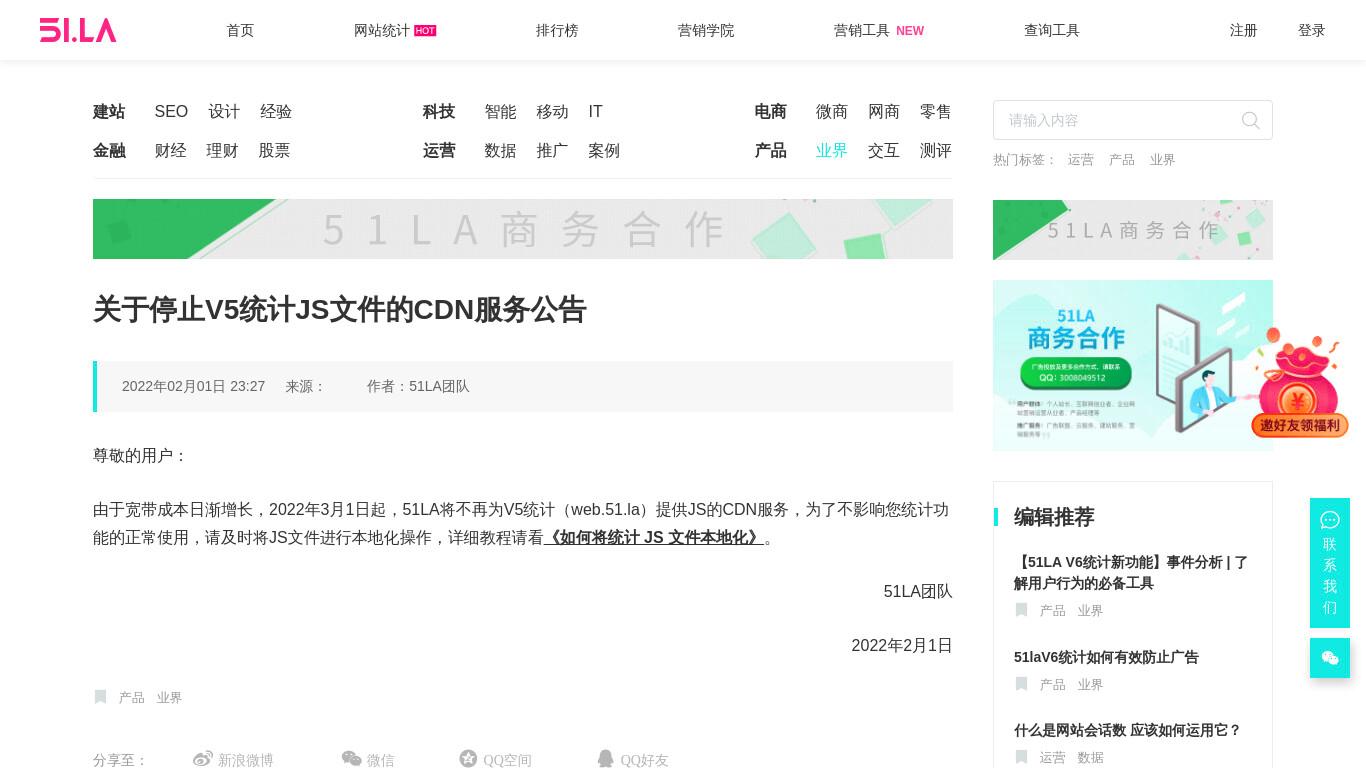Select the 科技 category
Viewport: 1366px width, 768px height.
click(x=439, y=112)
